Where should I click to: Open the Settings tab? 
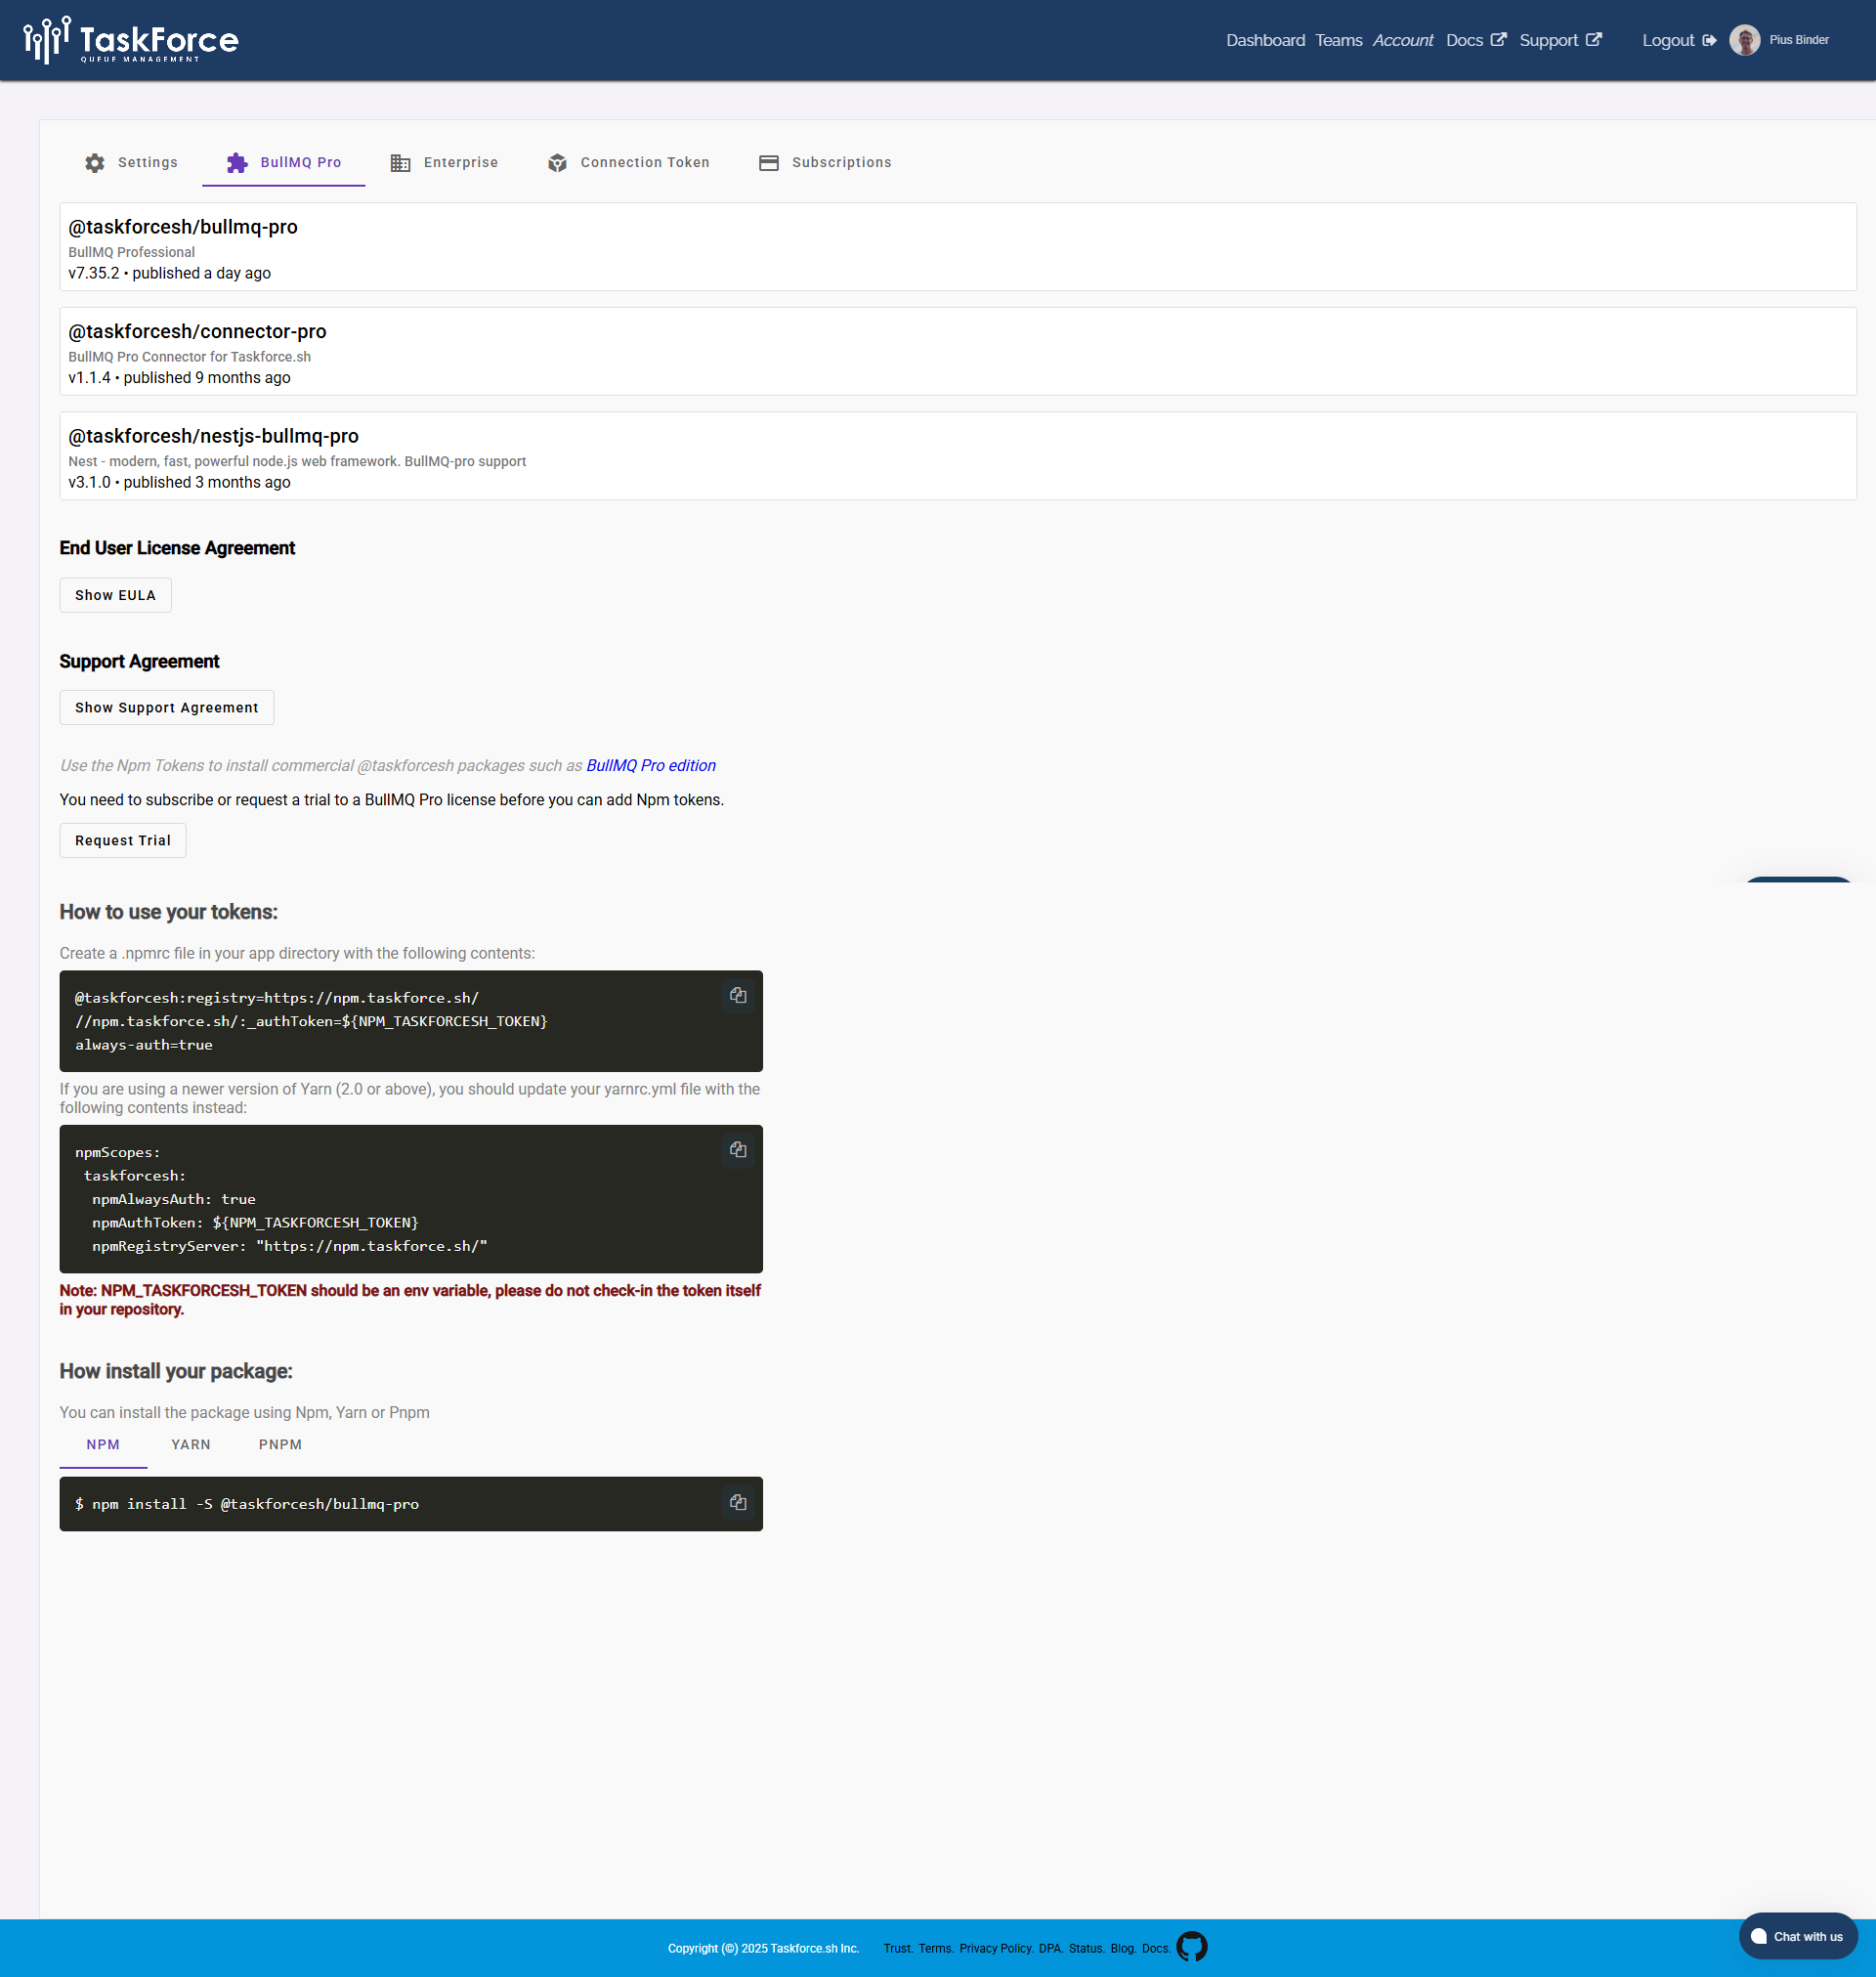pyautogui.click(x=131, y=163)
